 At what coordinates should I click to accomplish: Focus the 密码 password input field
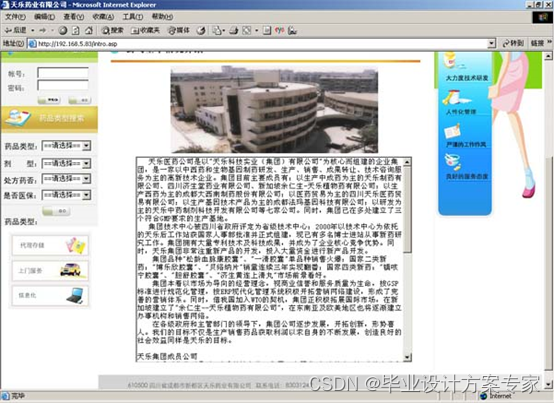pos(63,86)
